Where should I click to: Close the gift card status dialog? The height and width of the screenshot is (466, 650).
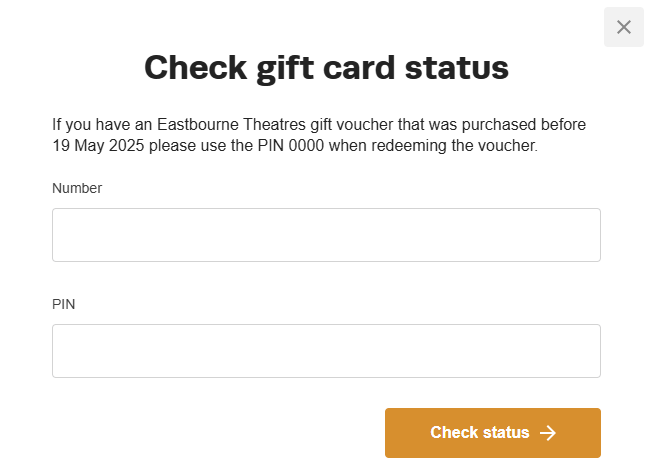coord(624,27)
